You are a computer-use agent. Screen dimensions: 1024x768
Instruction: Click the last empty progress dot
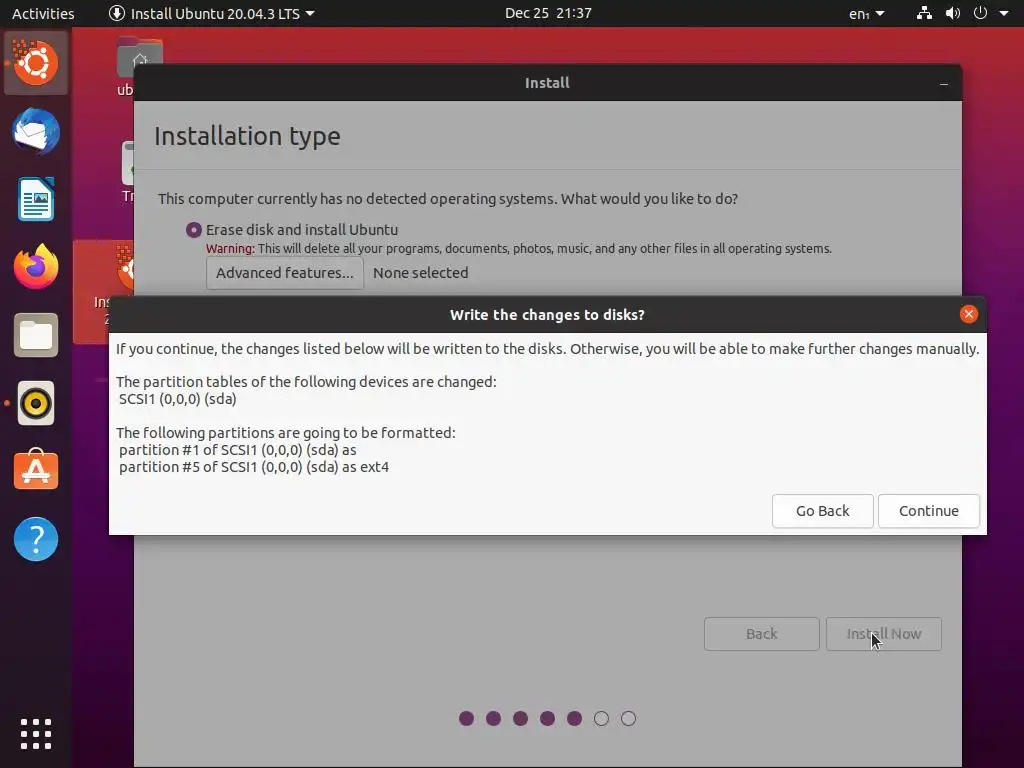[628, 718]
